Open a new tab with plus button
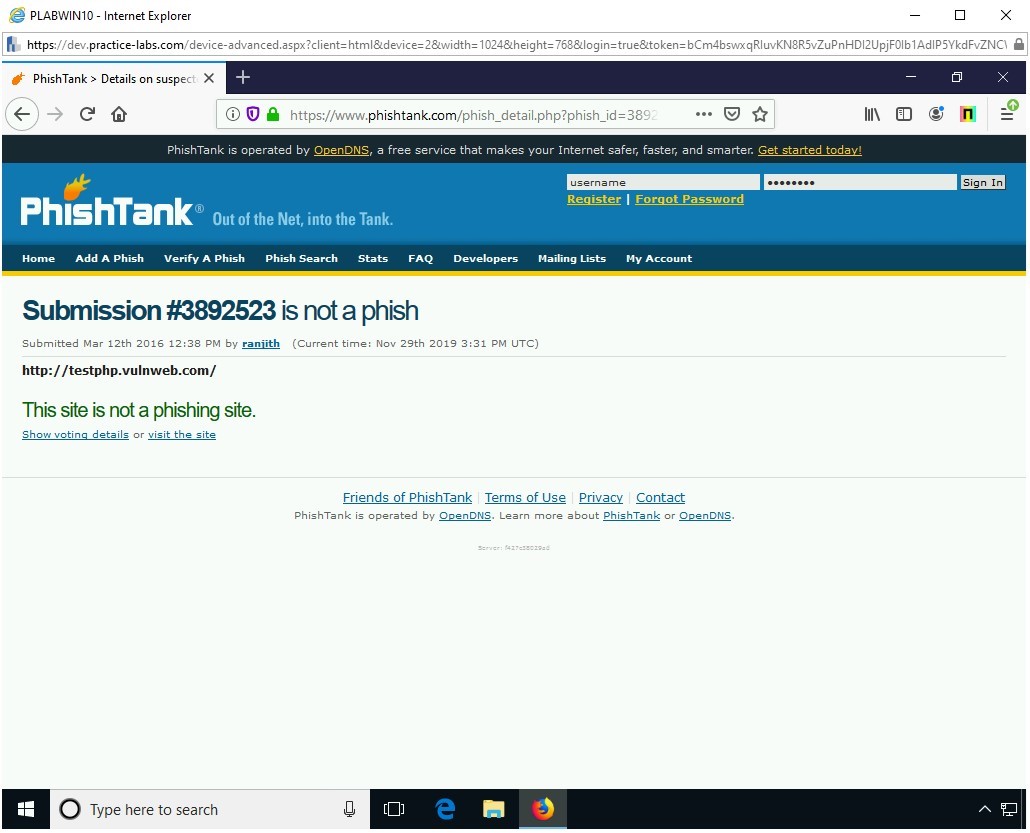 click(243, 77)
